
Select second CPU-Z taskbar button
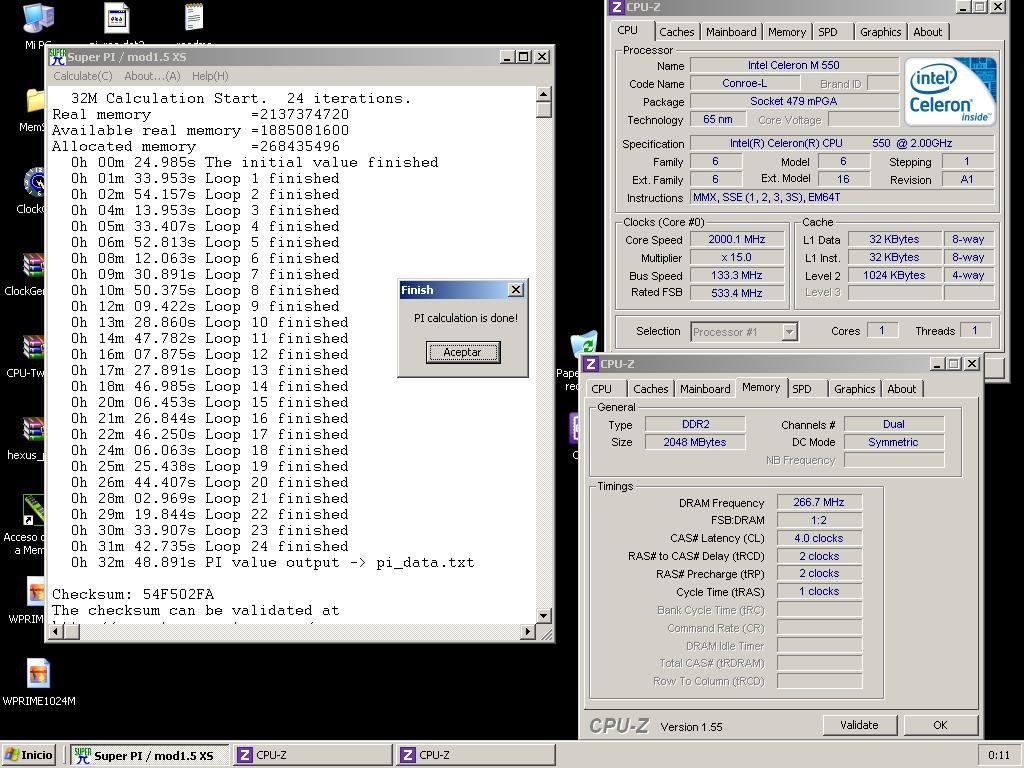tap(476, 756)
